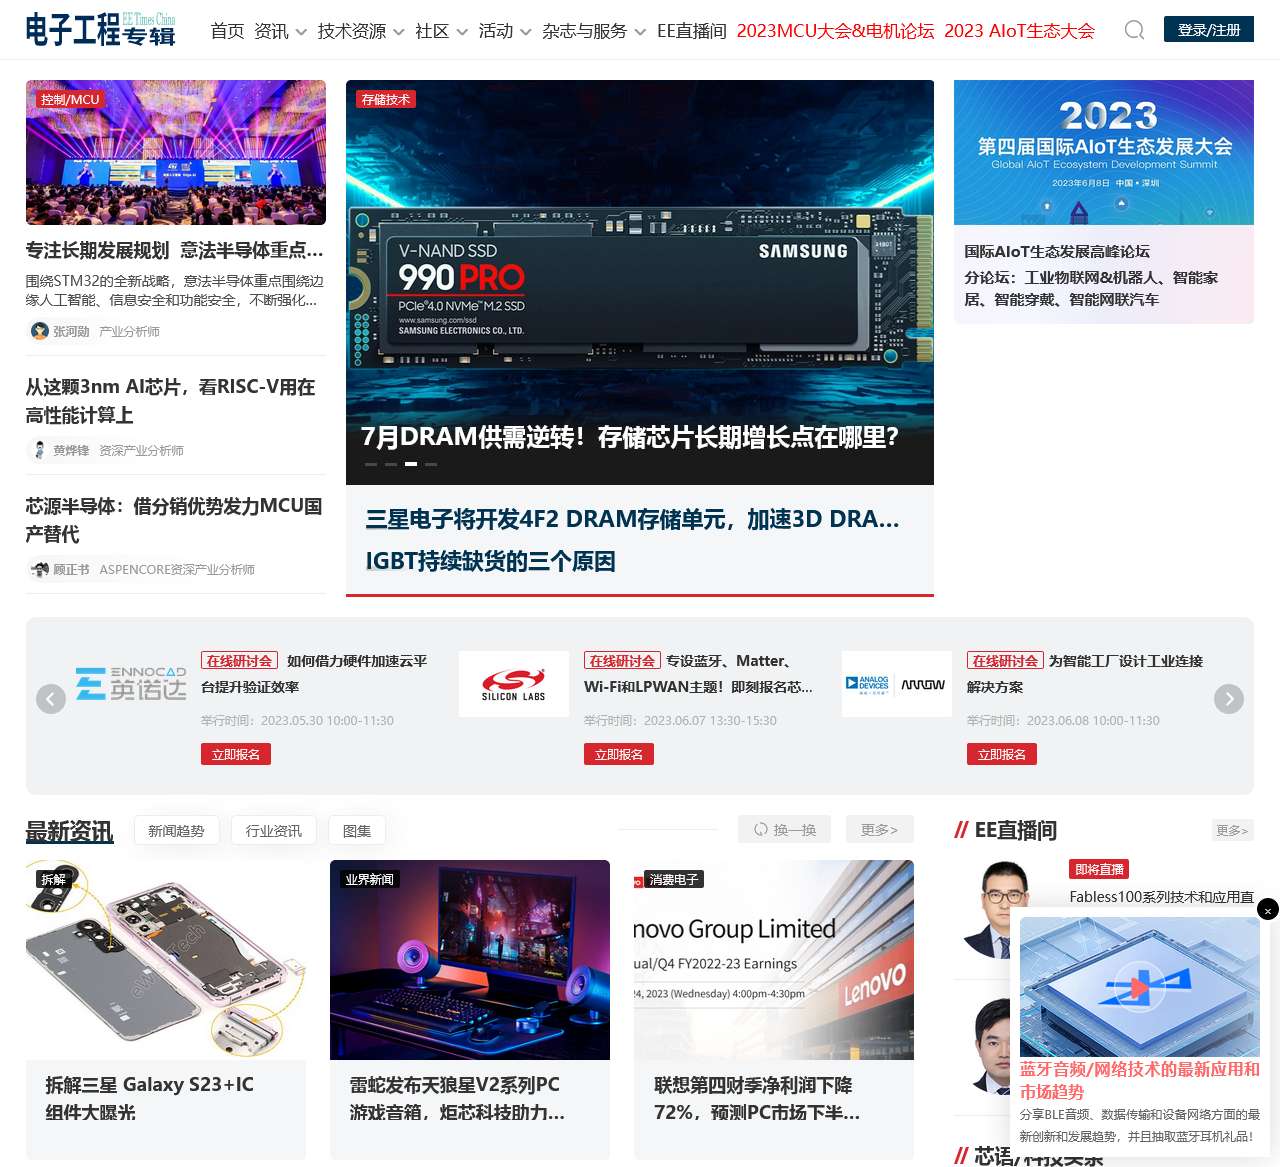
Task: Open the Razer gaming speaker thumbnail
Action: (470, 960)
